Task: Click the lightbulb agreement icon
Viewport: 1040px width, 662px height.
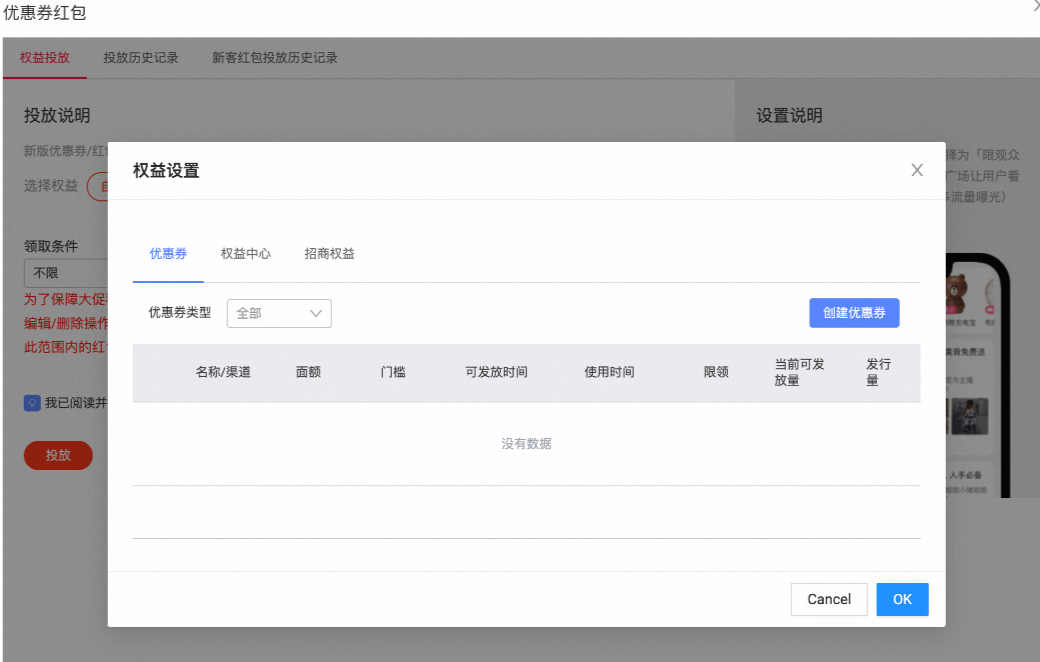Action: click(x=32, y=403)
